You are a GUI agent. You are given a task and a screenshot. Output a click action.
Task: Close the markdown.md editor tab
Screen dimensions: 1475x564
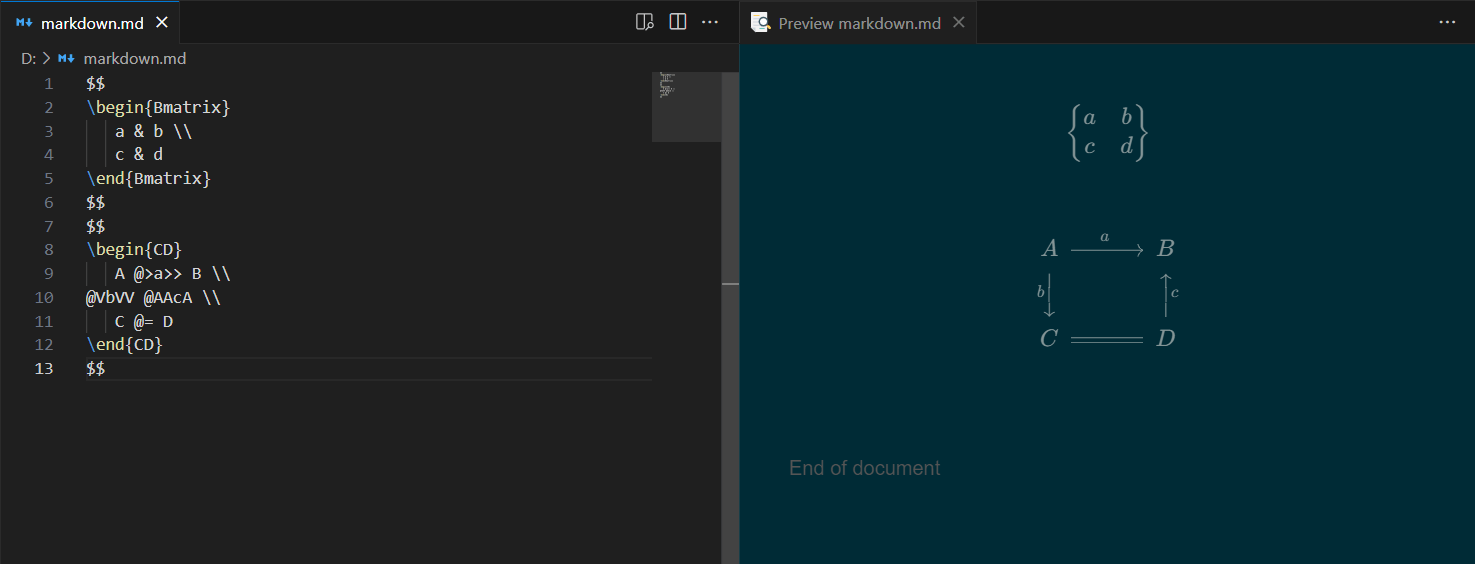coord(163,22)
